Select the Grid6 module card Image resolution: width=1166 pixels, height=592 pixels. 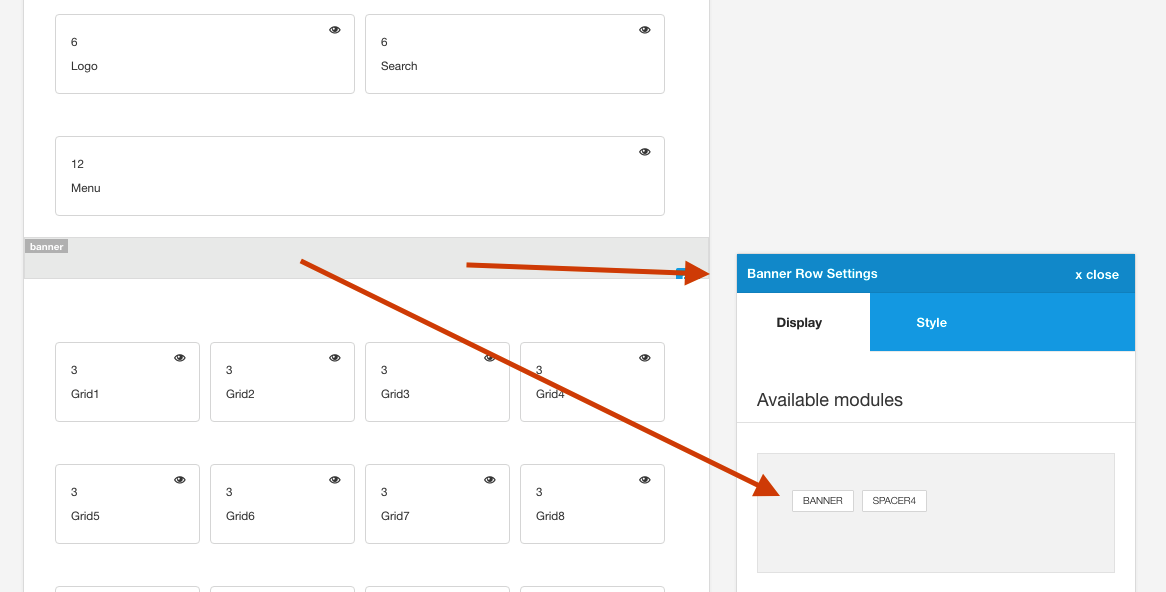pyautogui.click(x=283, y=503)
